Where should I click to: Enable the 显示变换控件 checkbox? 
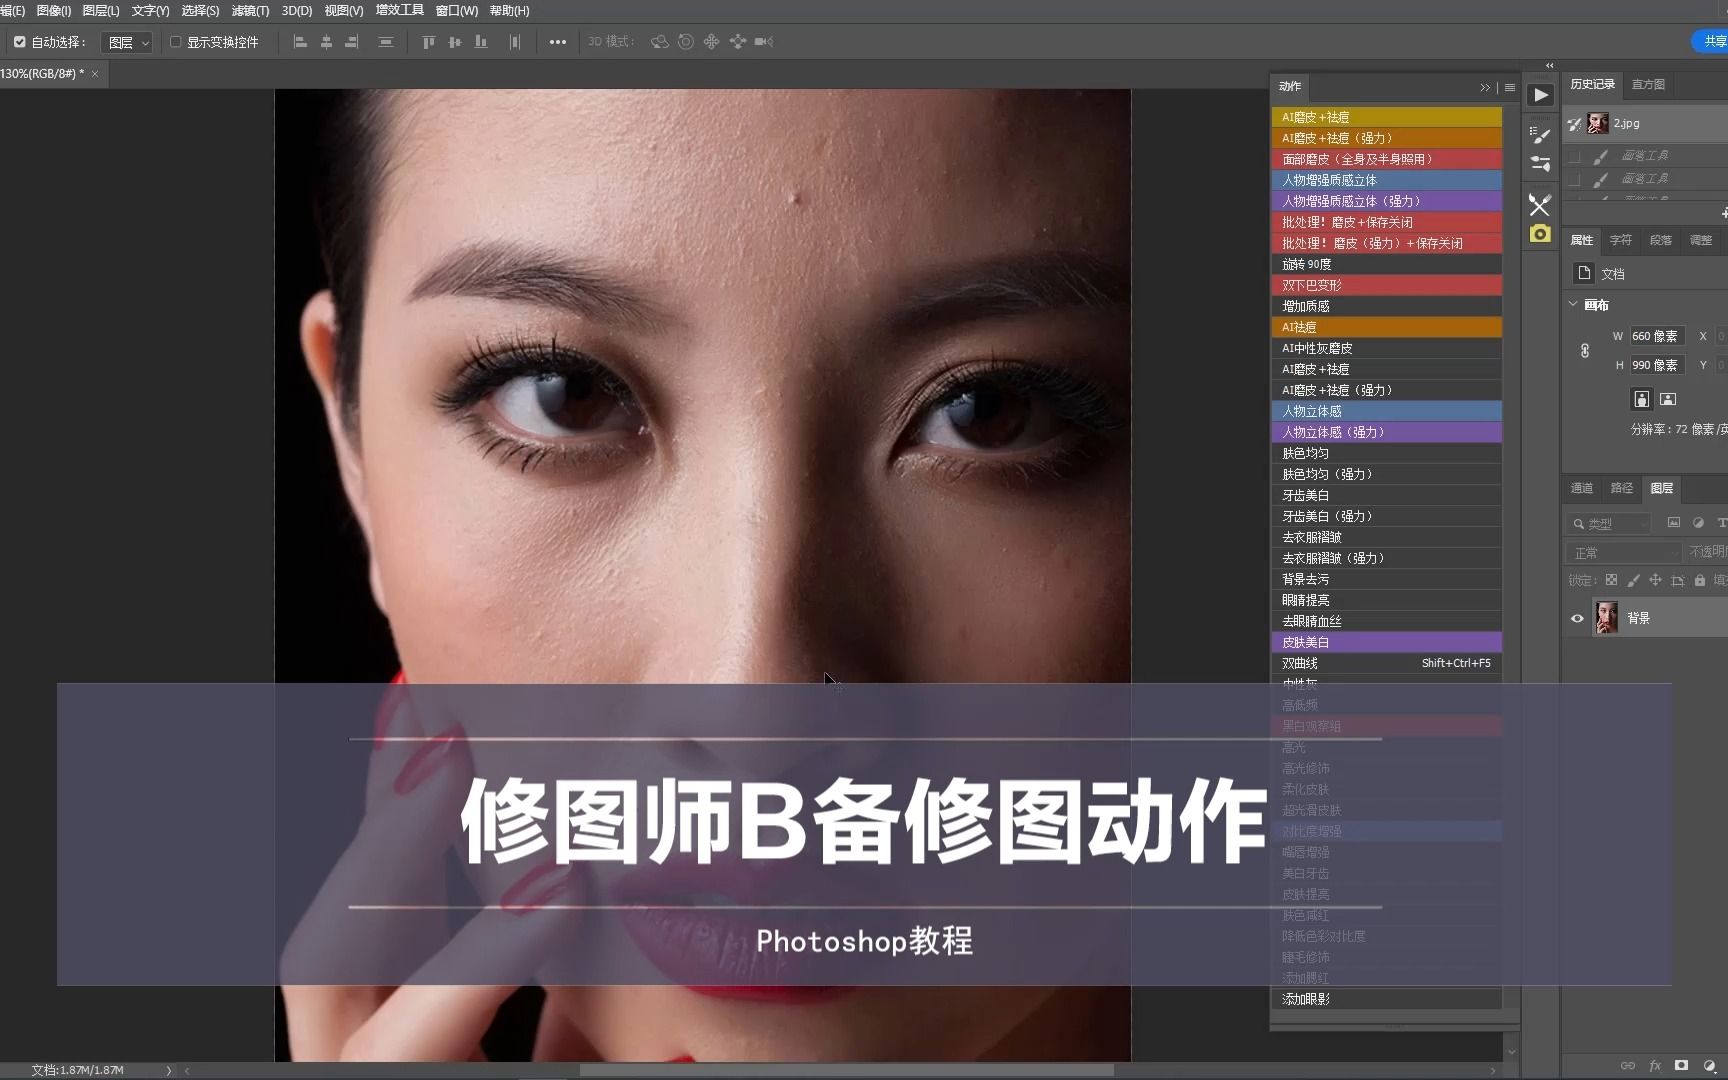175,42
